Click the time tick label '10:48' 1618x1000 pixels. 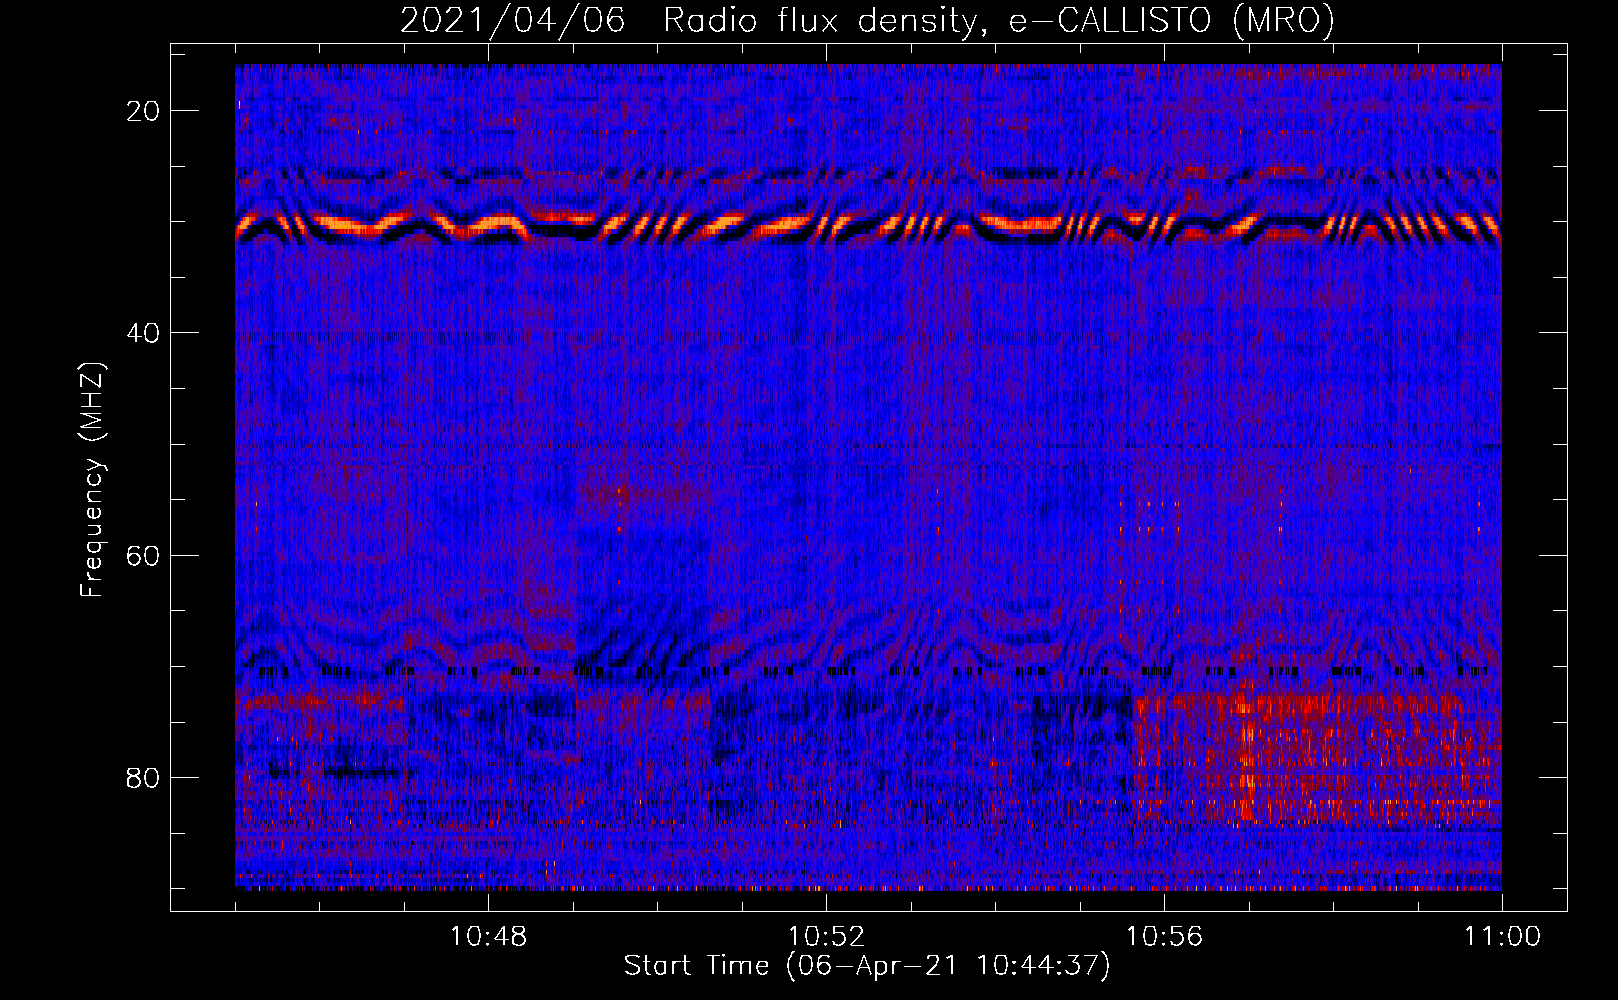tap(488, 937)
